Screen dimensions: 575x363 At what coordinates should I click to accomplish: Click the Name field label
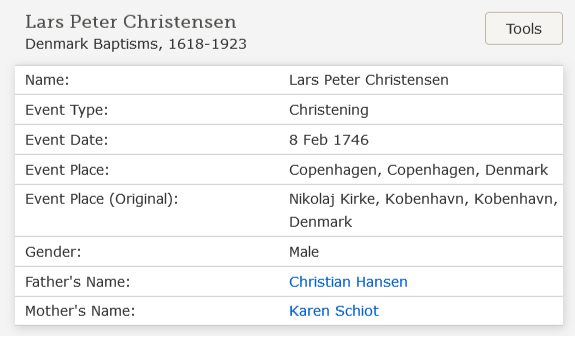[47, 80]
